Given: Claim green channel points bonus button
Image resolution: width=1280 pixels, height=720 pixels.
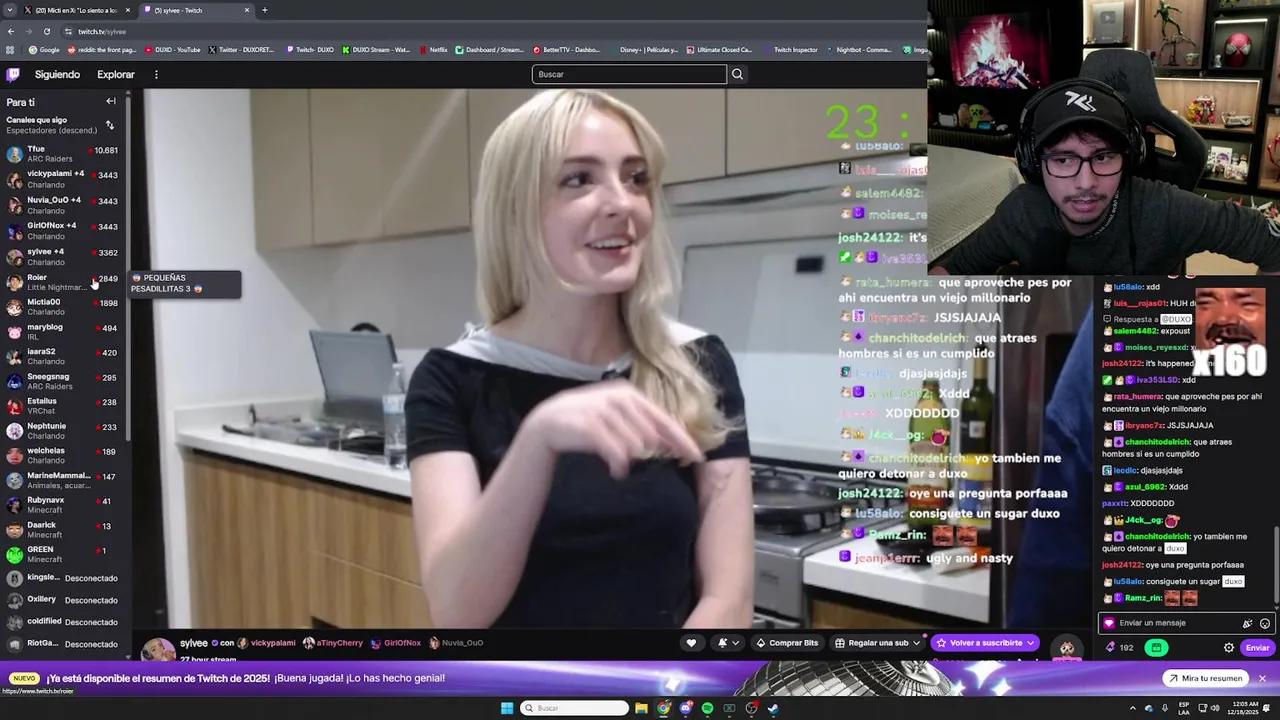Looking at the screenshot, I should click(1156, 648).
